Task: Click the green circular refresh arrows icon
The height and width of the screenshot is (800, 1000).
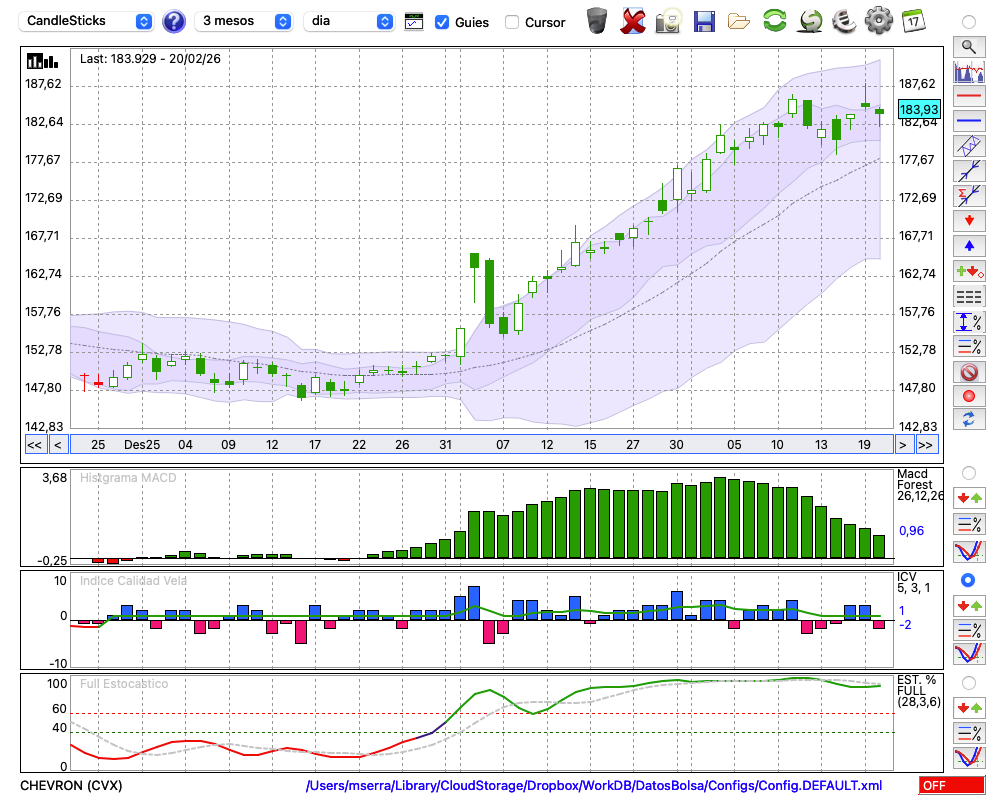Action: pyautogui.click(x=774, y=20)
